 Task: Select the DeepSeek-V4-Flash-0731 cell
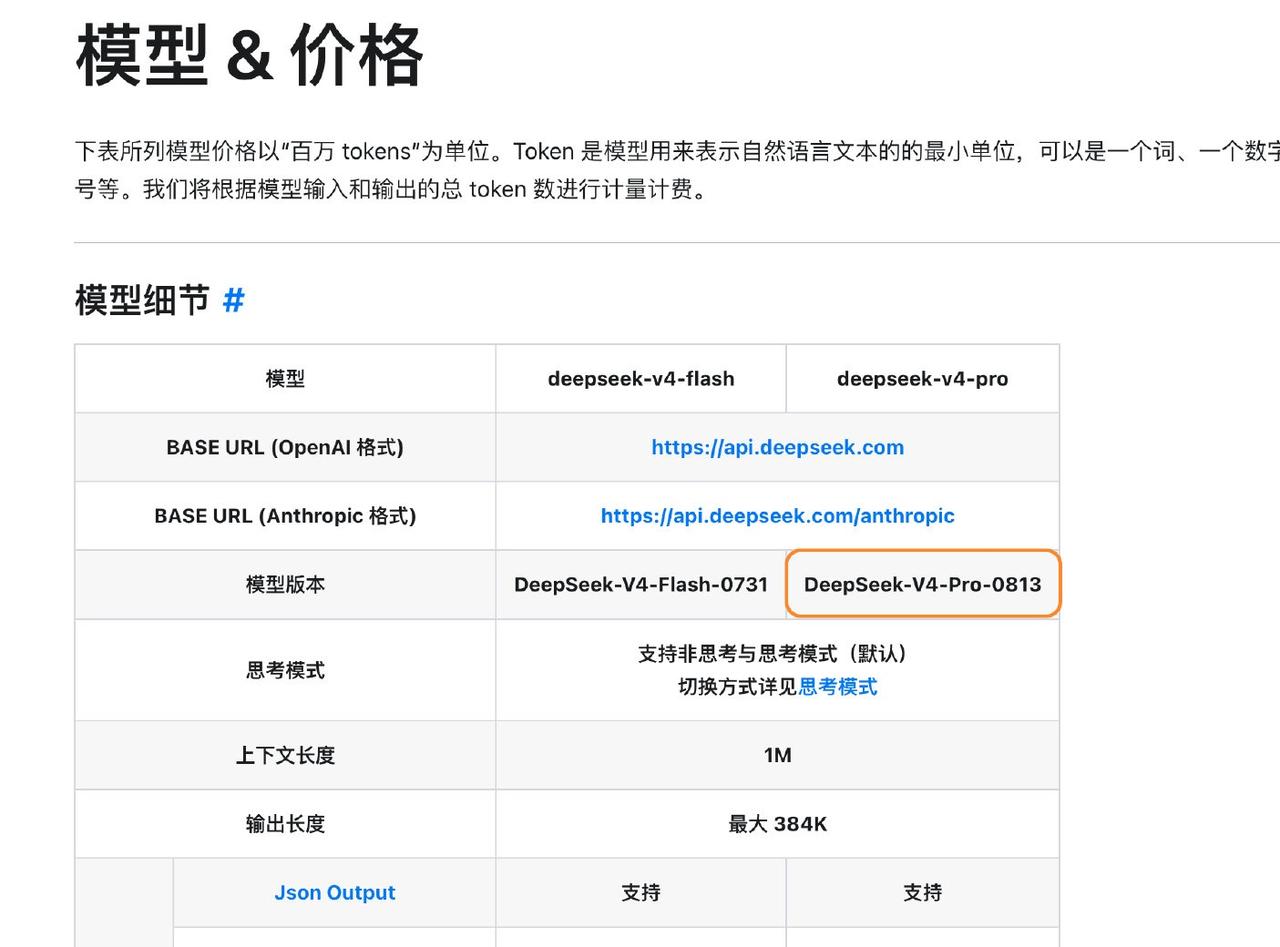(641, 585)
